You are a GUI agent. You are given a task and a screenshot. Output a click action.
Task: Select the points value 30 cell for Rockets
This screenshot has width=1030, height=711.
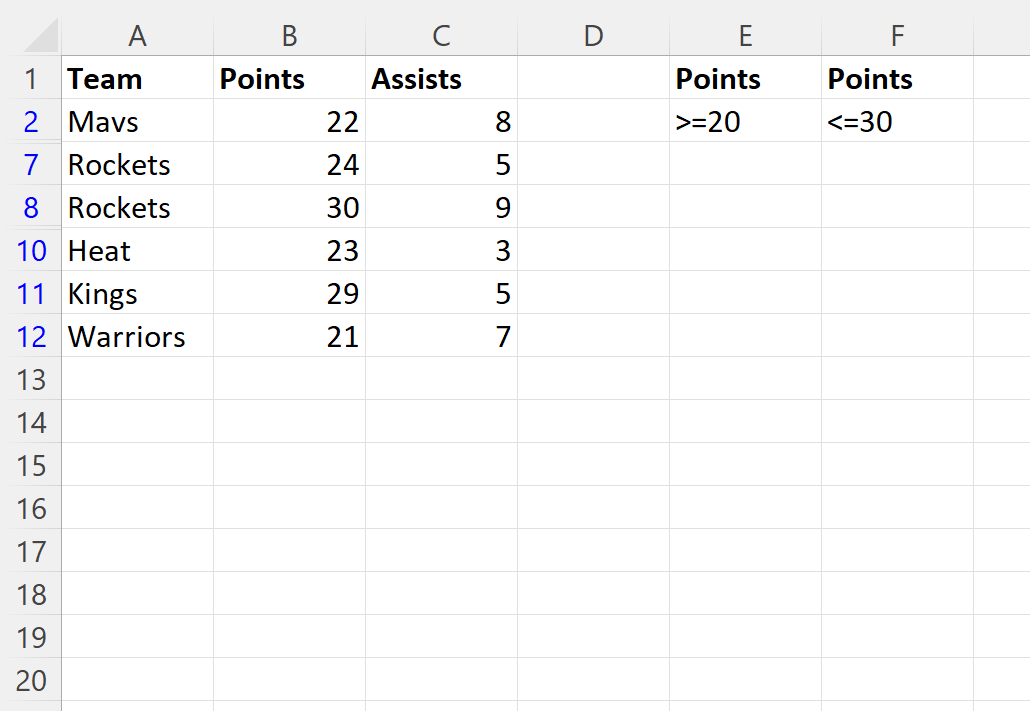click(289, 208)
